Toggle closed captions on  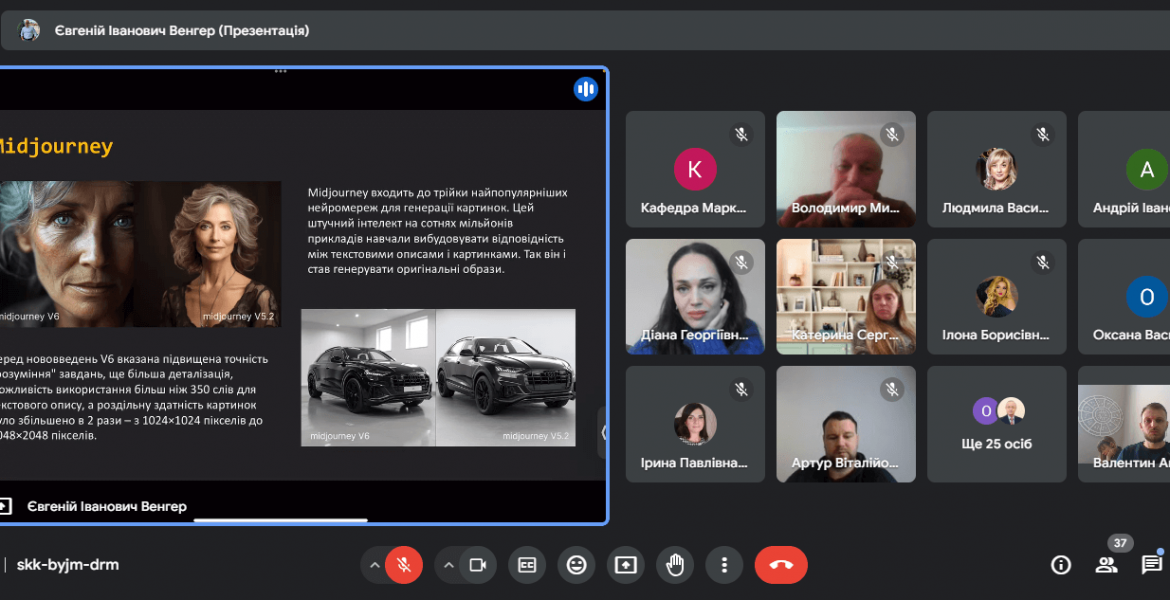click(x=527, y=565)
